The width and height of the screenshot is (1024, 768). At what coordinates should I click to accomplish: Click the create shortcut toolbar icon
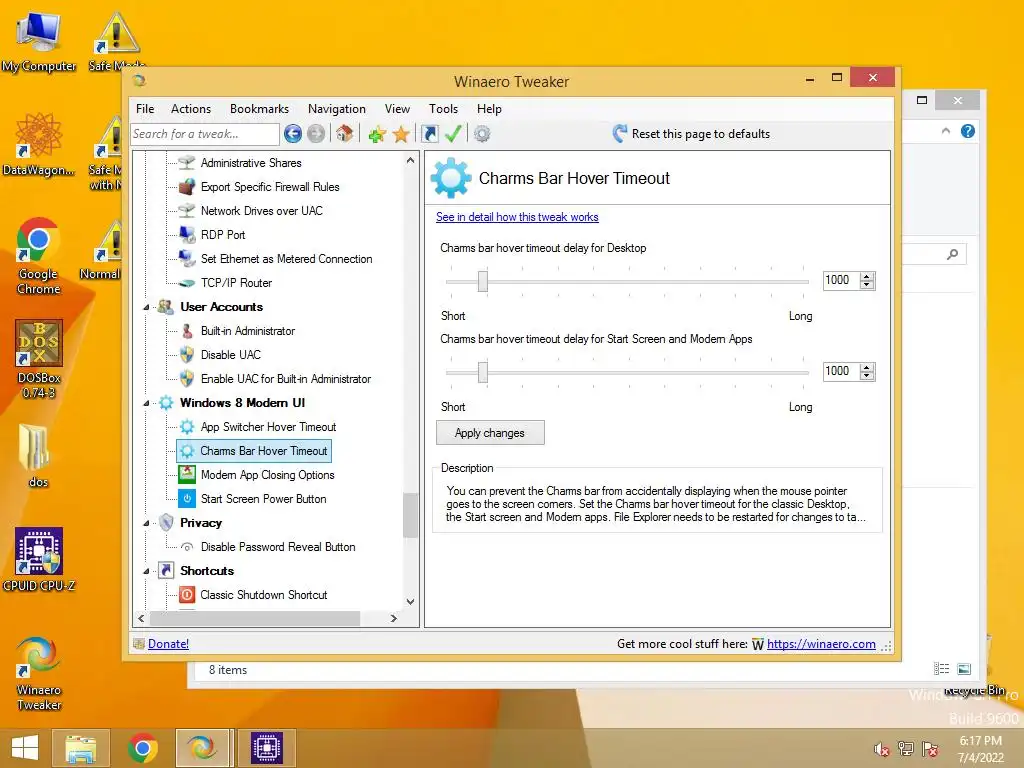pos(430,134)
